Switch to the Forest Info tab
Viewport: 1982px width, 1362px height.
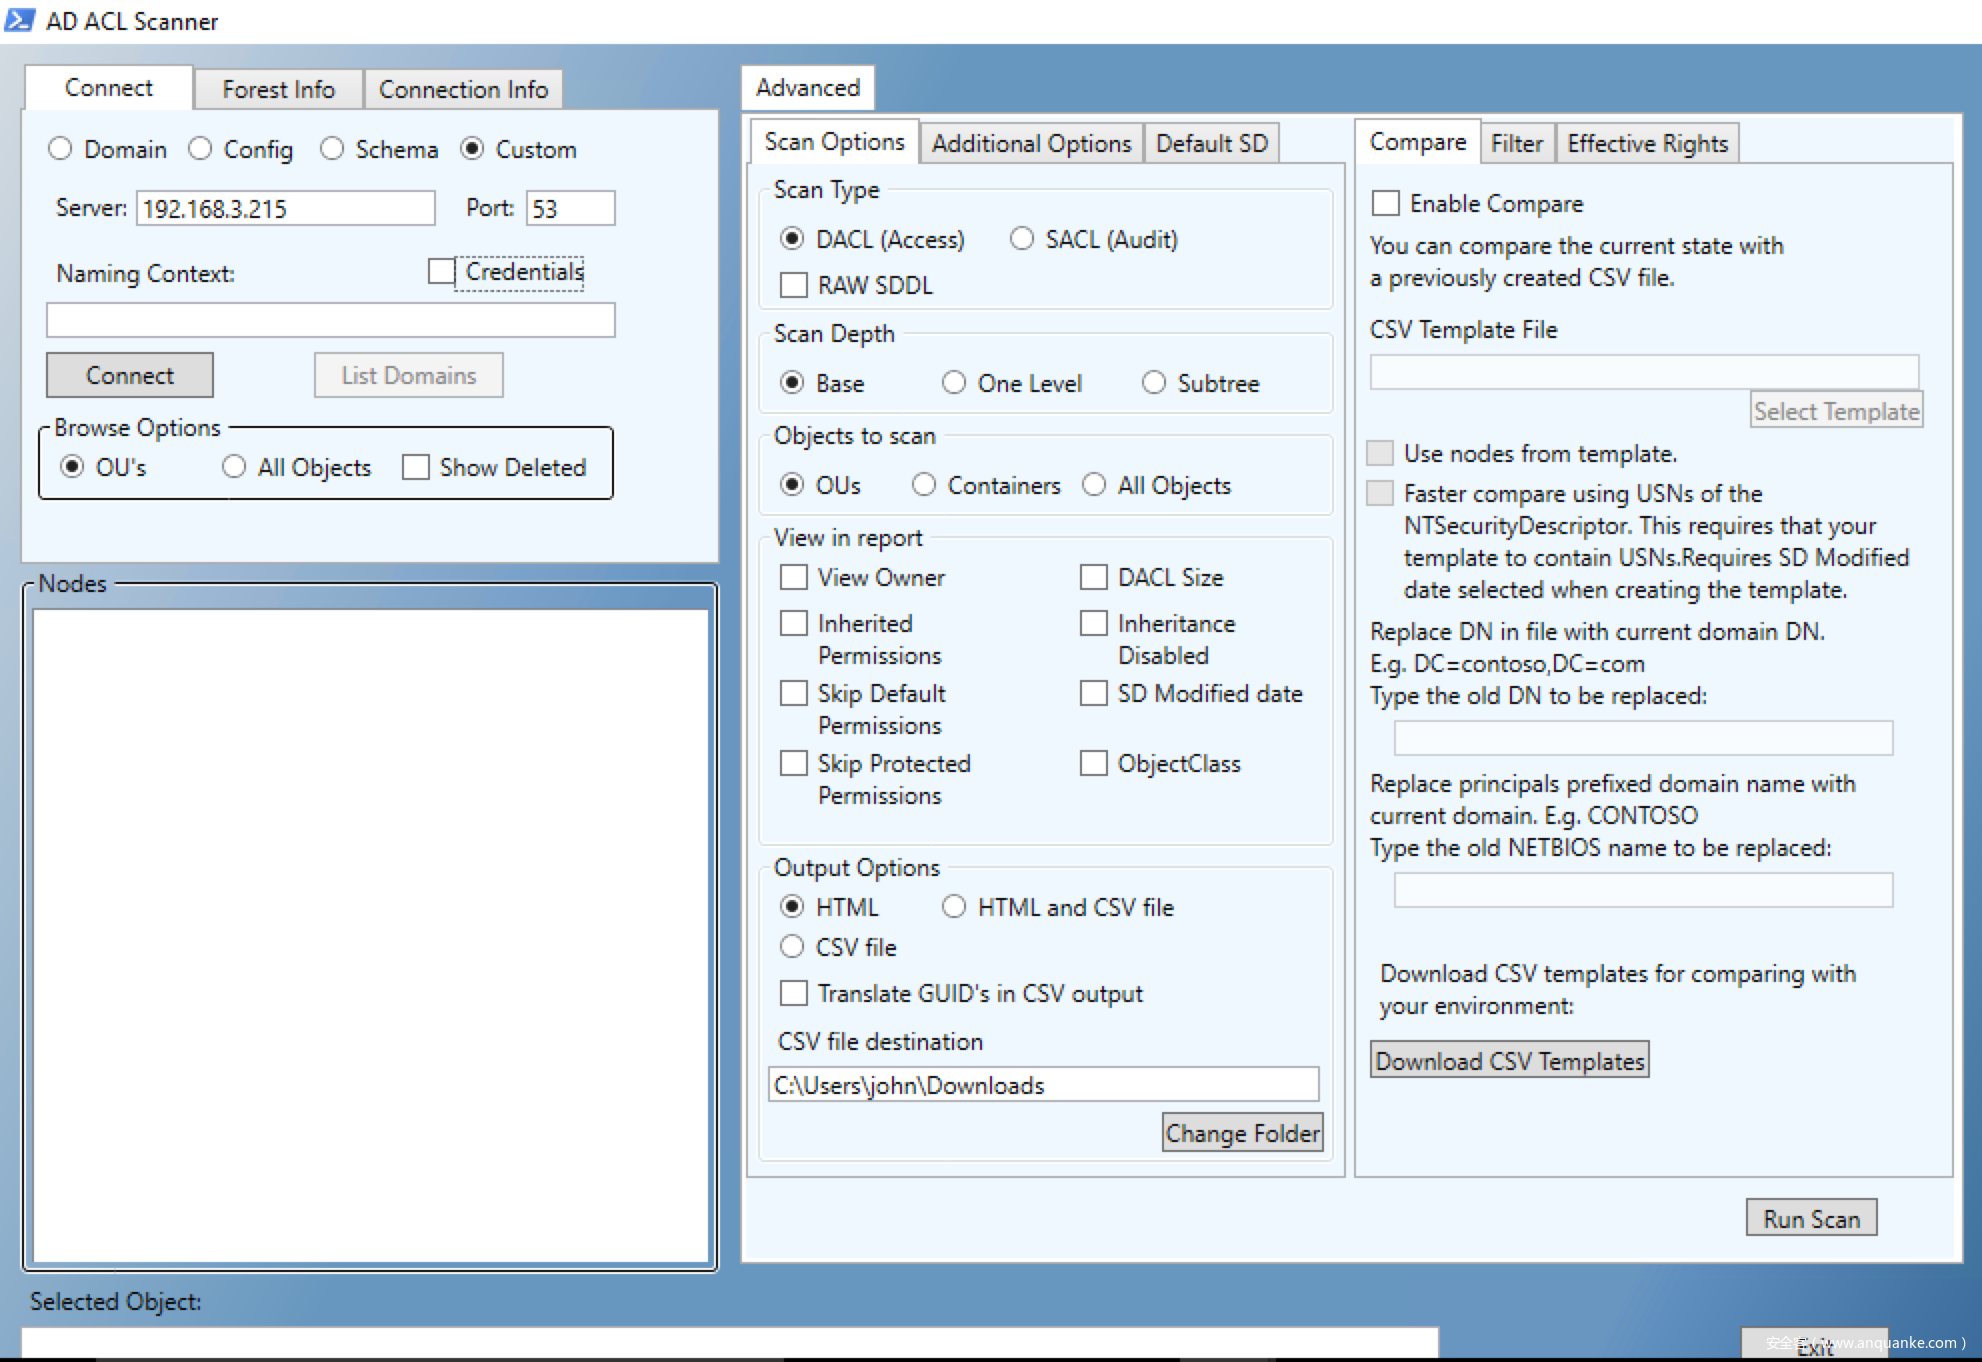click(278, 89)
